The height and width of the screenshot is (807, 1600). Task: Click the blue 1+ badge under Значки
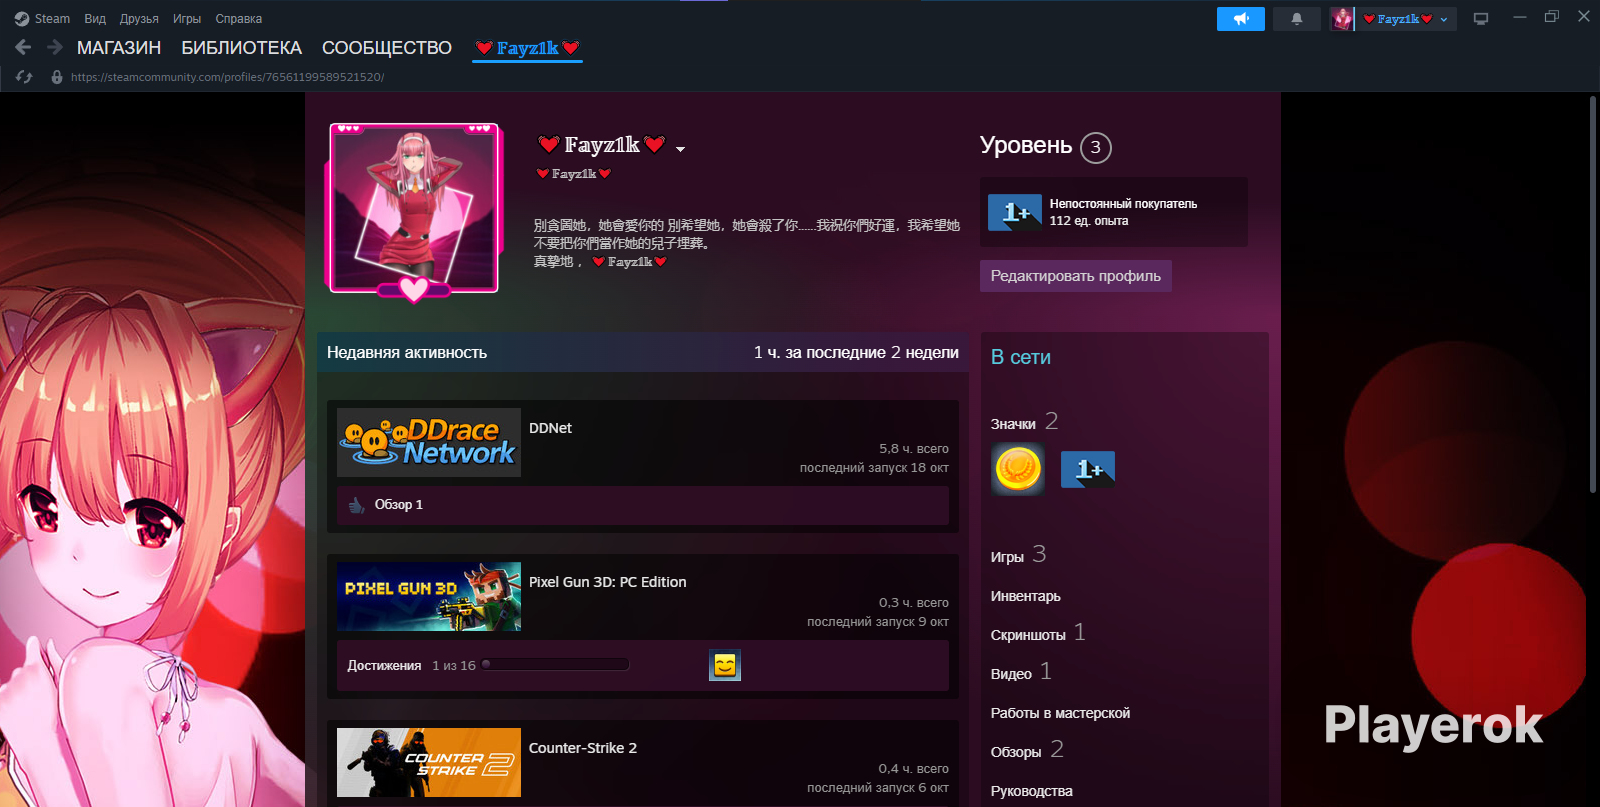tap(1088, 469)
